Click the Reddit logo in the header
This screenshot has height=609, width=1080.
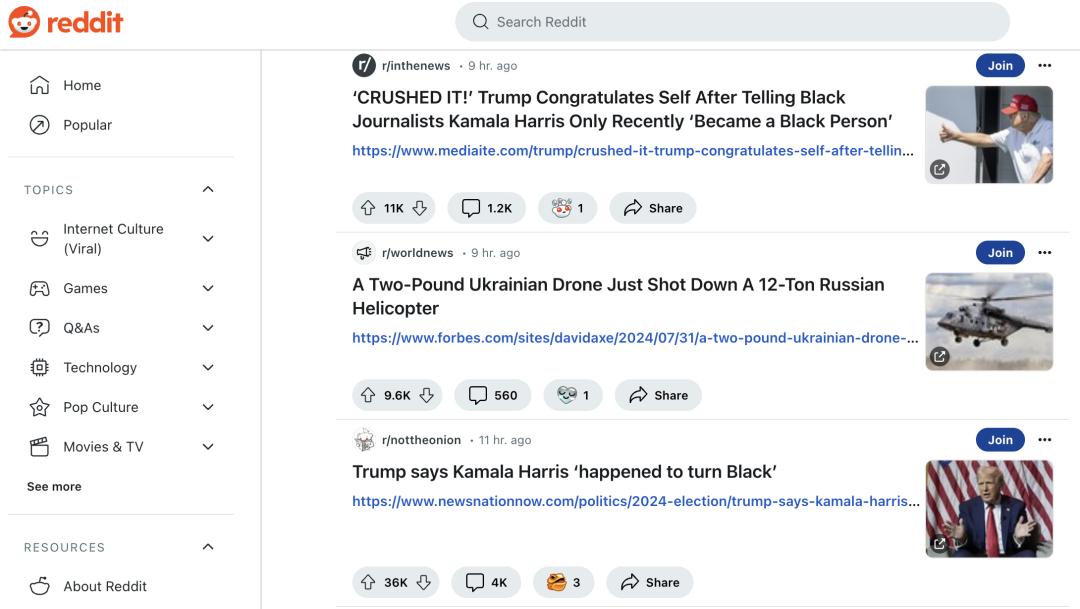[66, 22]
